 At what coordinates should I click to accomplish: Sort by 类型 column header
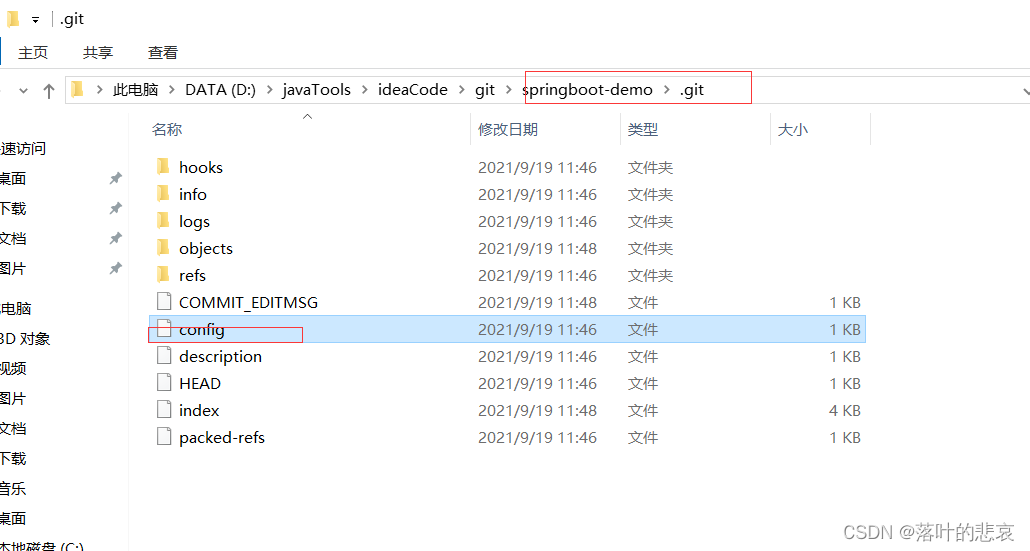tap(642, 129)
